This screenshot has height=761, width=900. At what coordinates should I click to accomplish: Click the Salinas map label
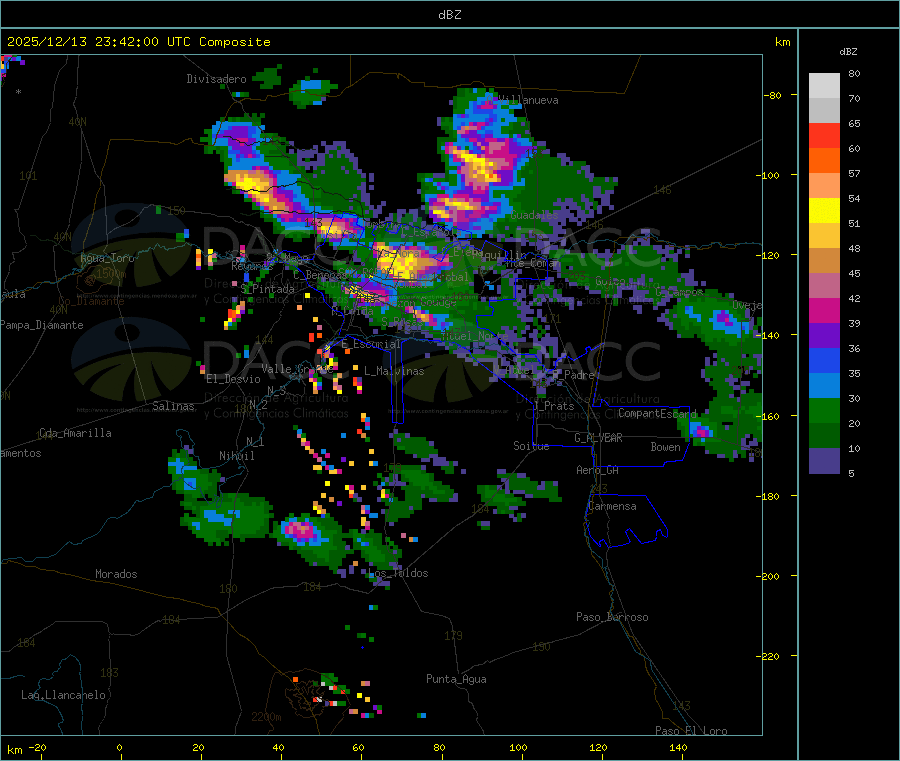coord(173,406)
